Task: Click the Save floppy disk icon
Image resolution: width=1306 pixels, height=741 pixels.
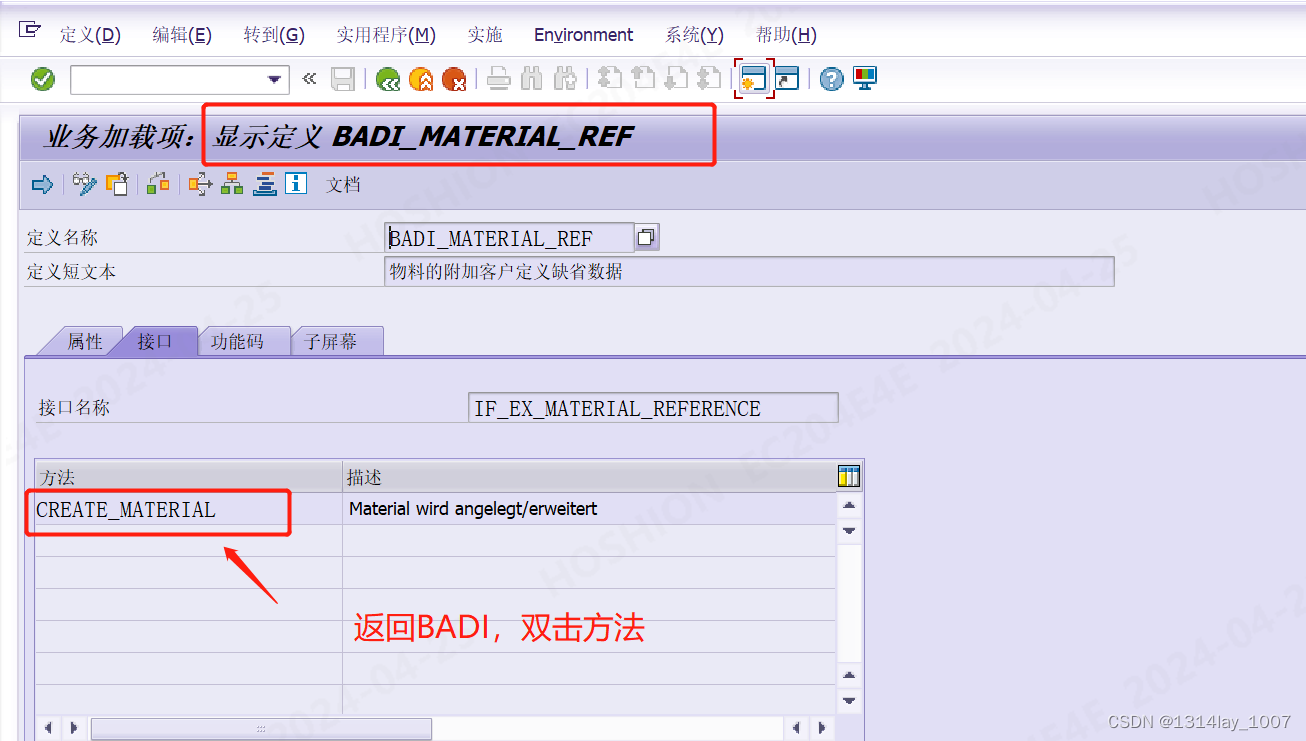Action: click(343, 79)
